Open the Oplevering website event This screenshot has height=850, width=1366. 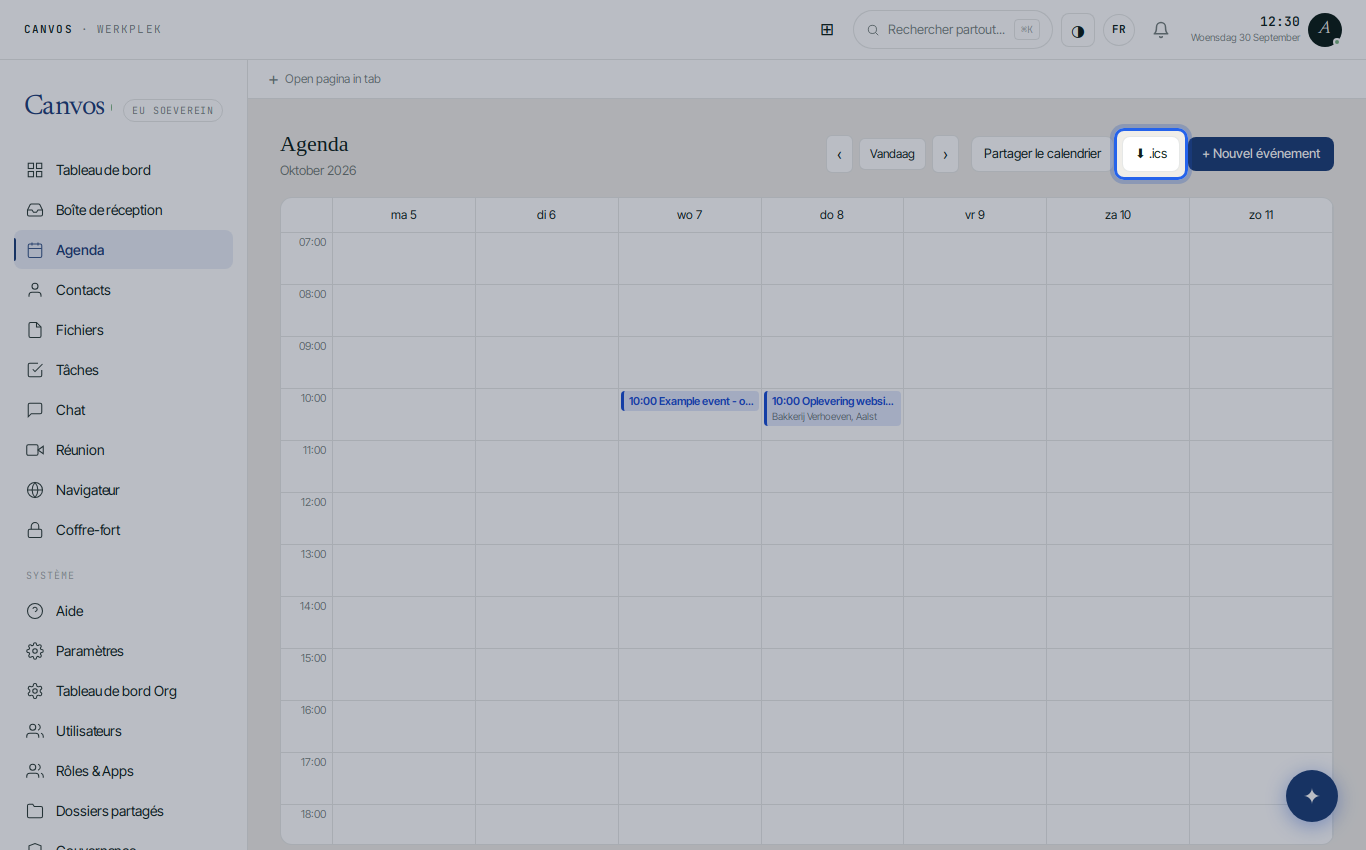tap(832, 408)
